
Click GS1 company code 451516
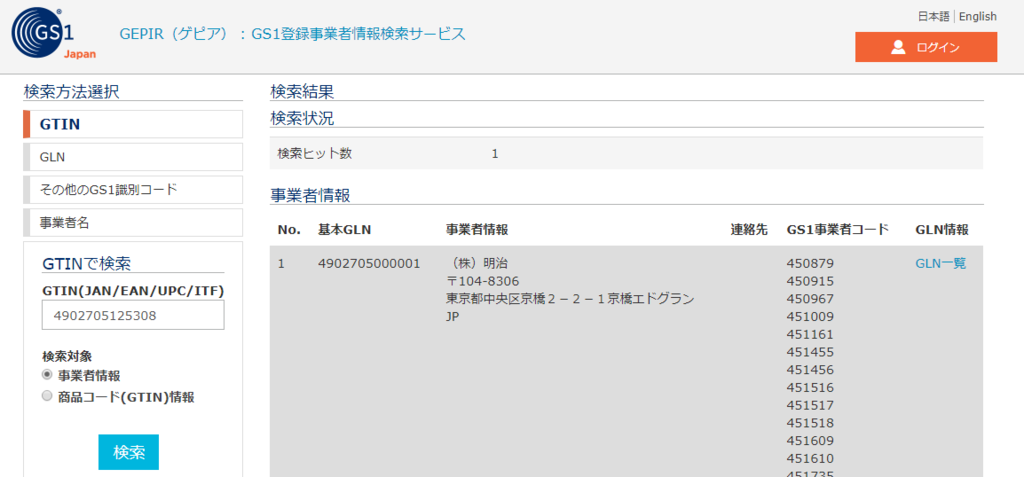[810, 387]
